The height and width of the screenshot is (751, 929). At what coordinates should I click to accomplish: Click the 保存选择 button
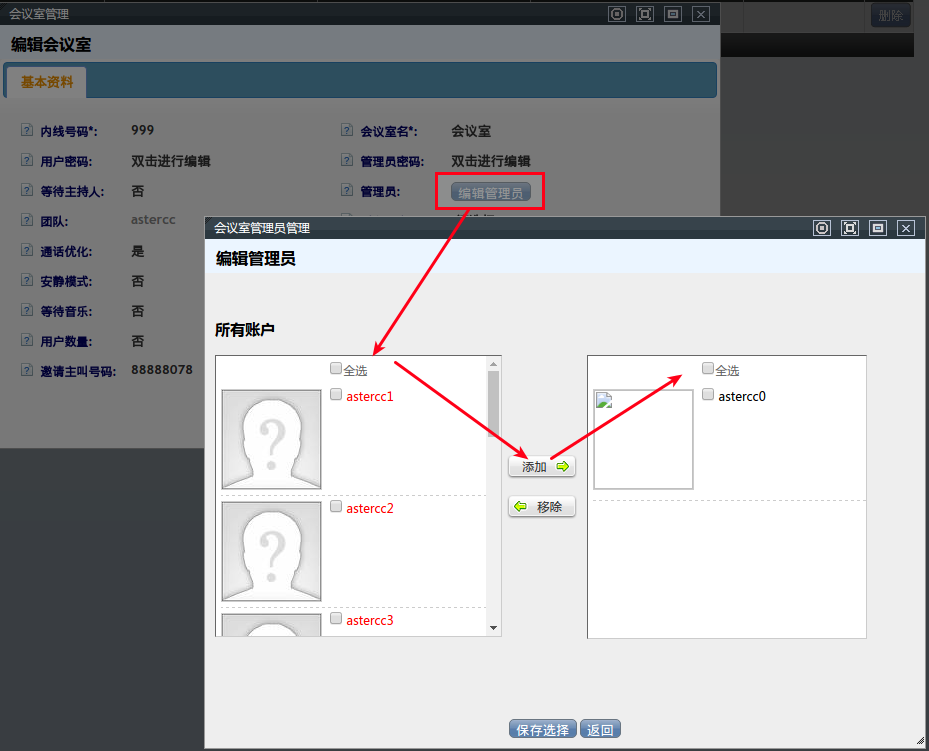(543, 730)
